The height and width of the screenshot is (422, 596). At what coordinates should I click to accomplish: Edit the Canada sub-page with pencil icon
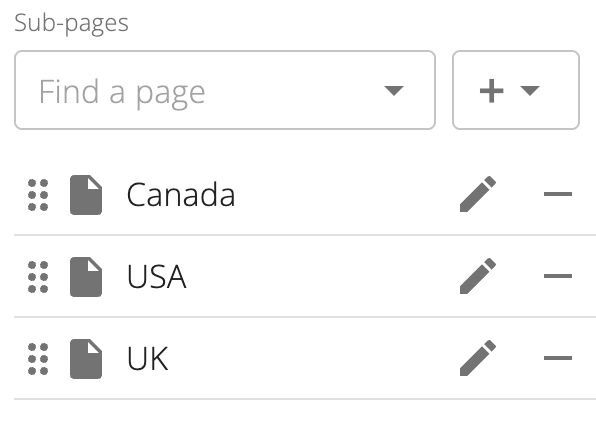[x=478, y=194]
